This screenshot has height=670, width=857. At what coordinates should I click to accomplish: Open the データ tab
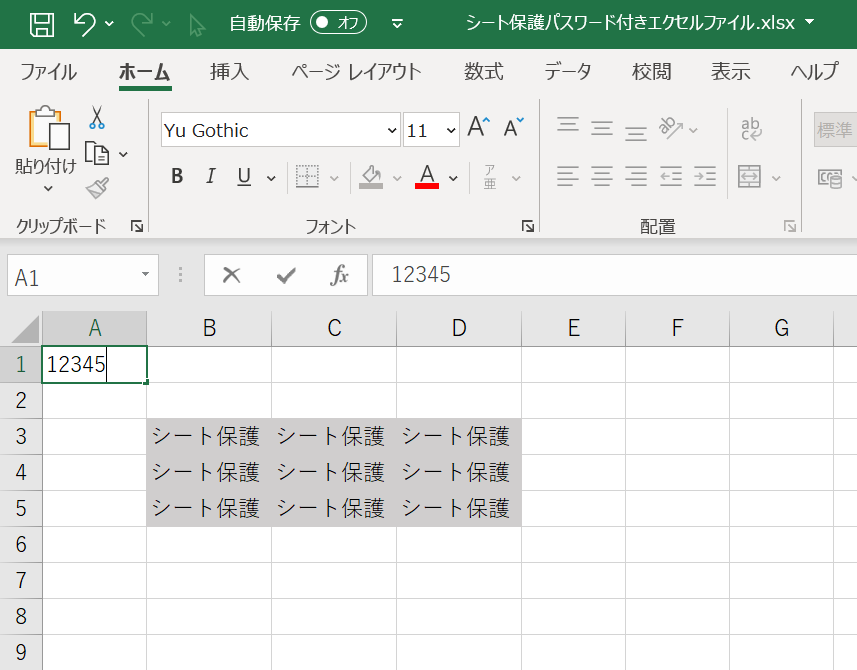coord(567,72)
